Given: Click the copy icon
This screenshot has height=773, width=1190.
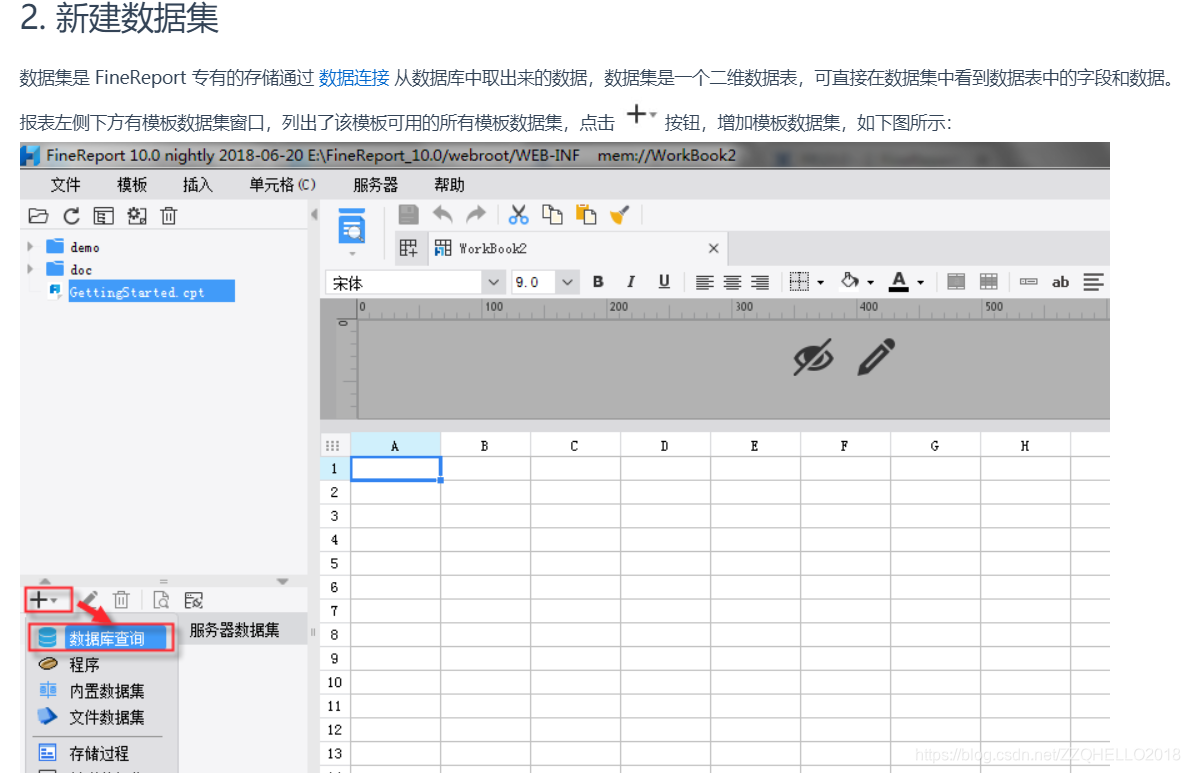Looking at the screenshot, I should 552,215.
